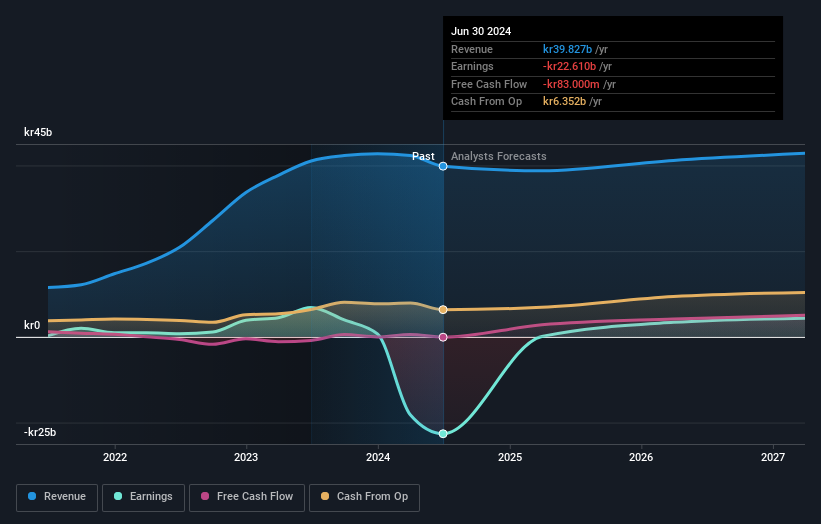Click the Cash From Op label in tooltip

486,102
